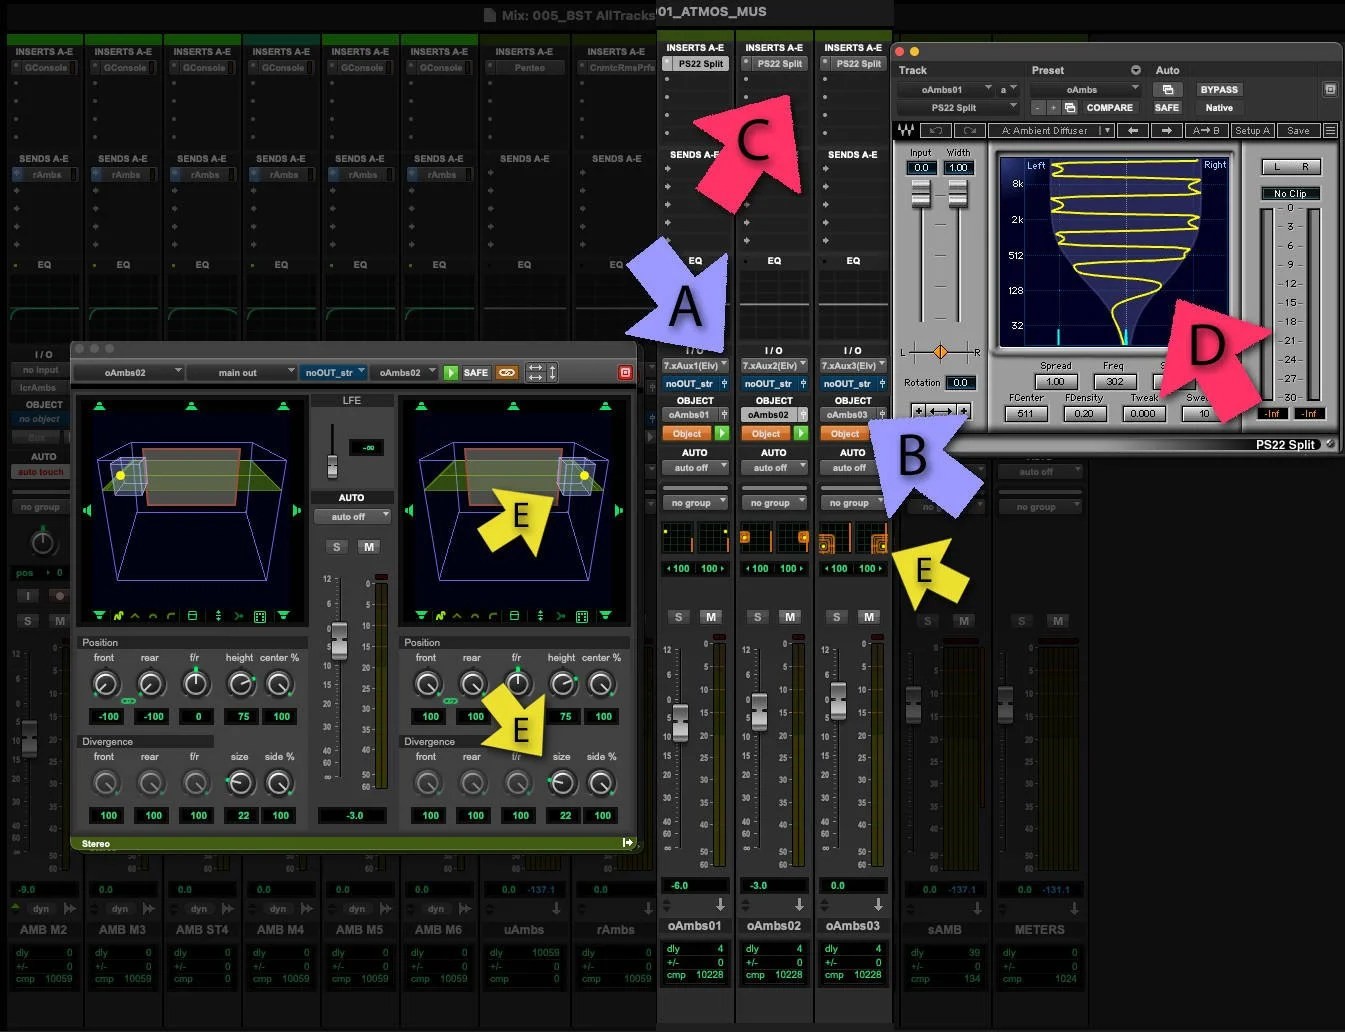Viewport: 1345px width, 1032px height.
Task: Click the PS22 Split Width fader handle
Action: pos(958,194)
